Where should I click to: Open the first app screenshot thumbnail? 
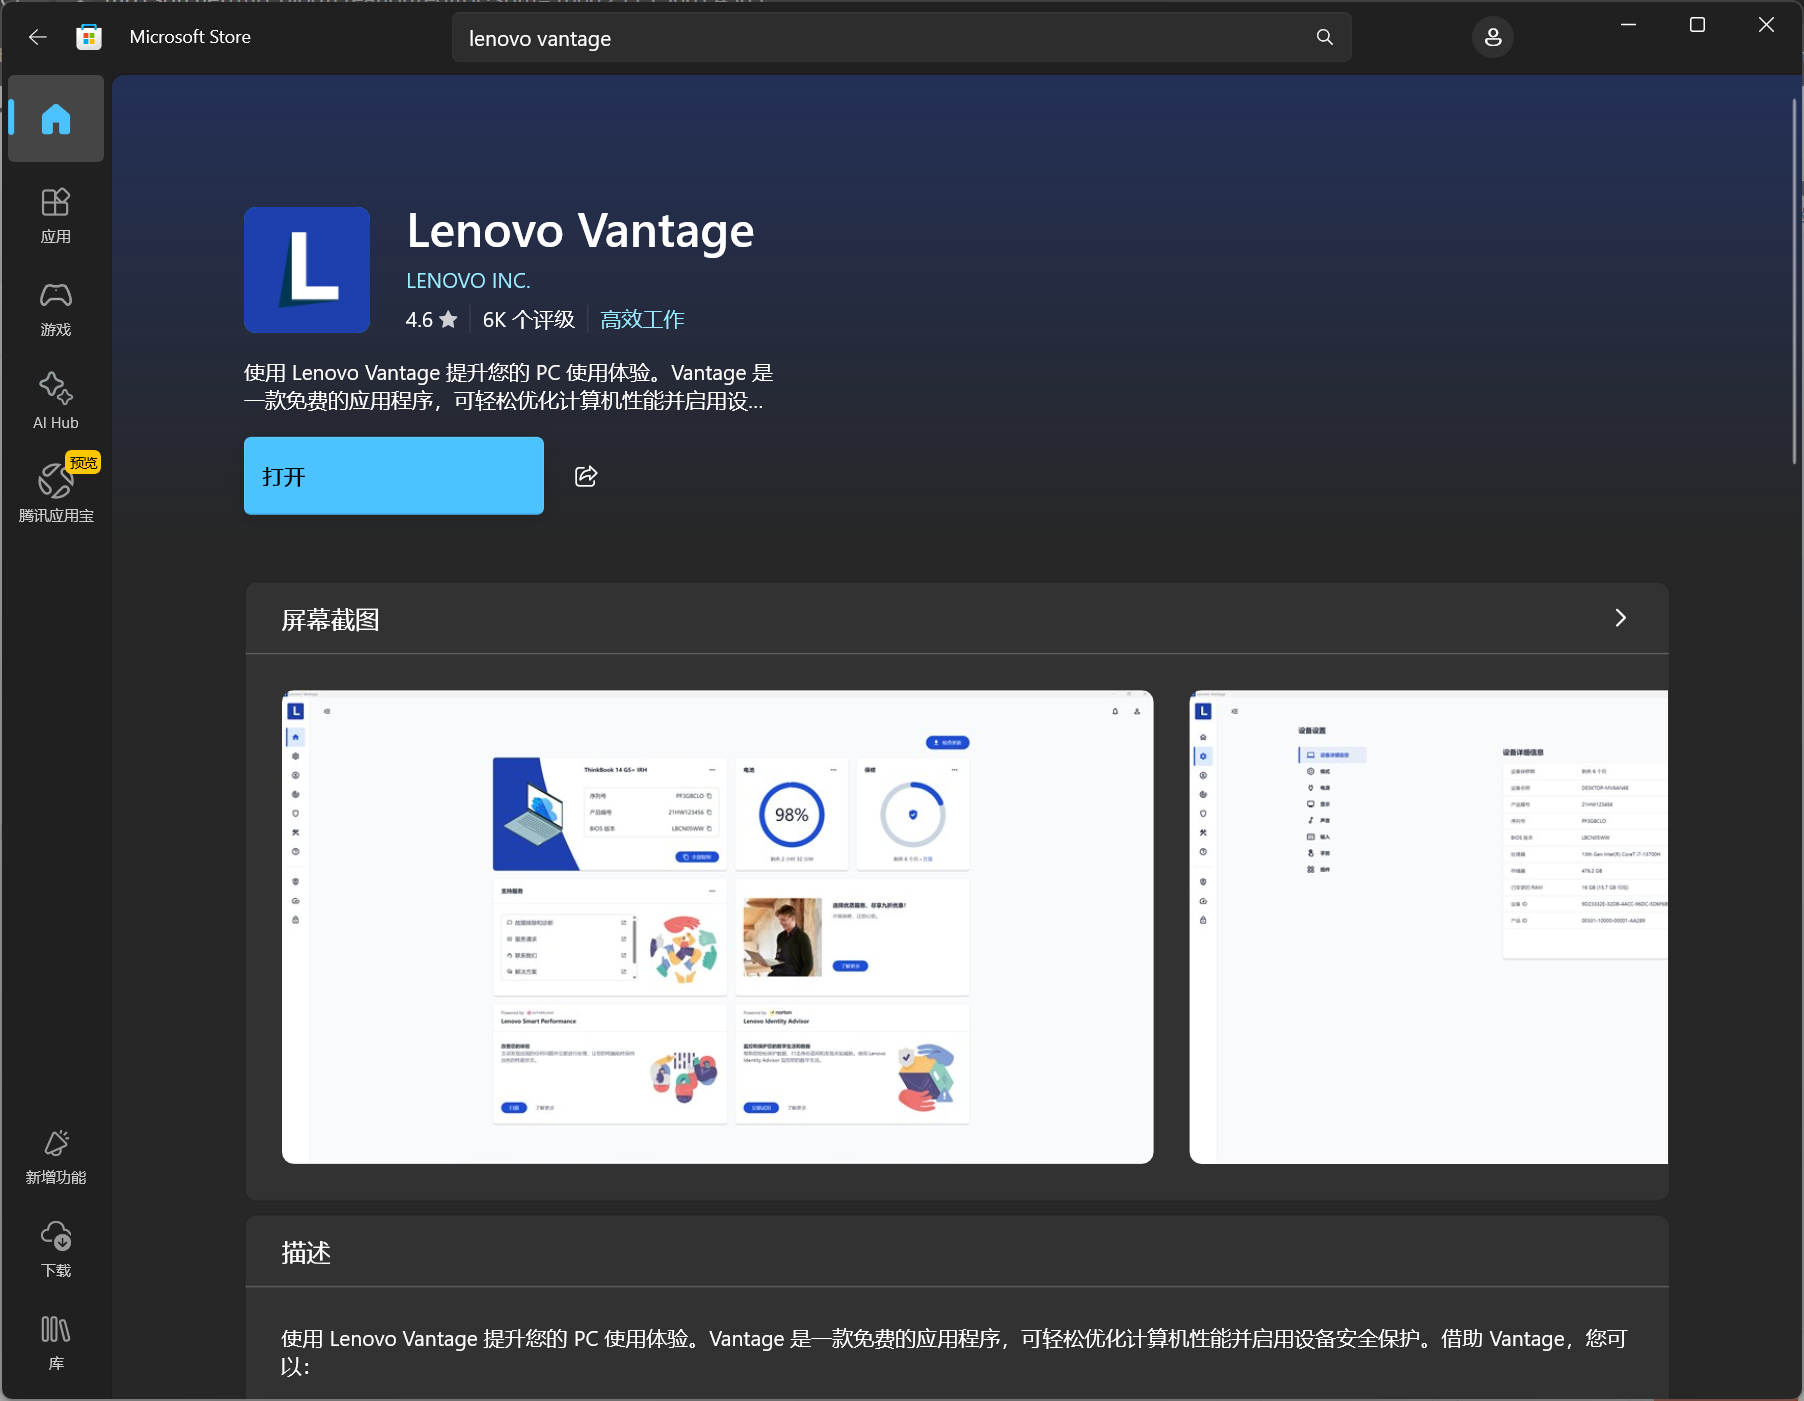point(718,927)
